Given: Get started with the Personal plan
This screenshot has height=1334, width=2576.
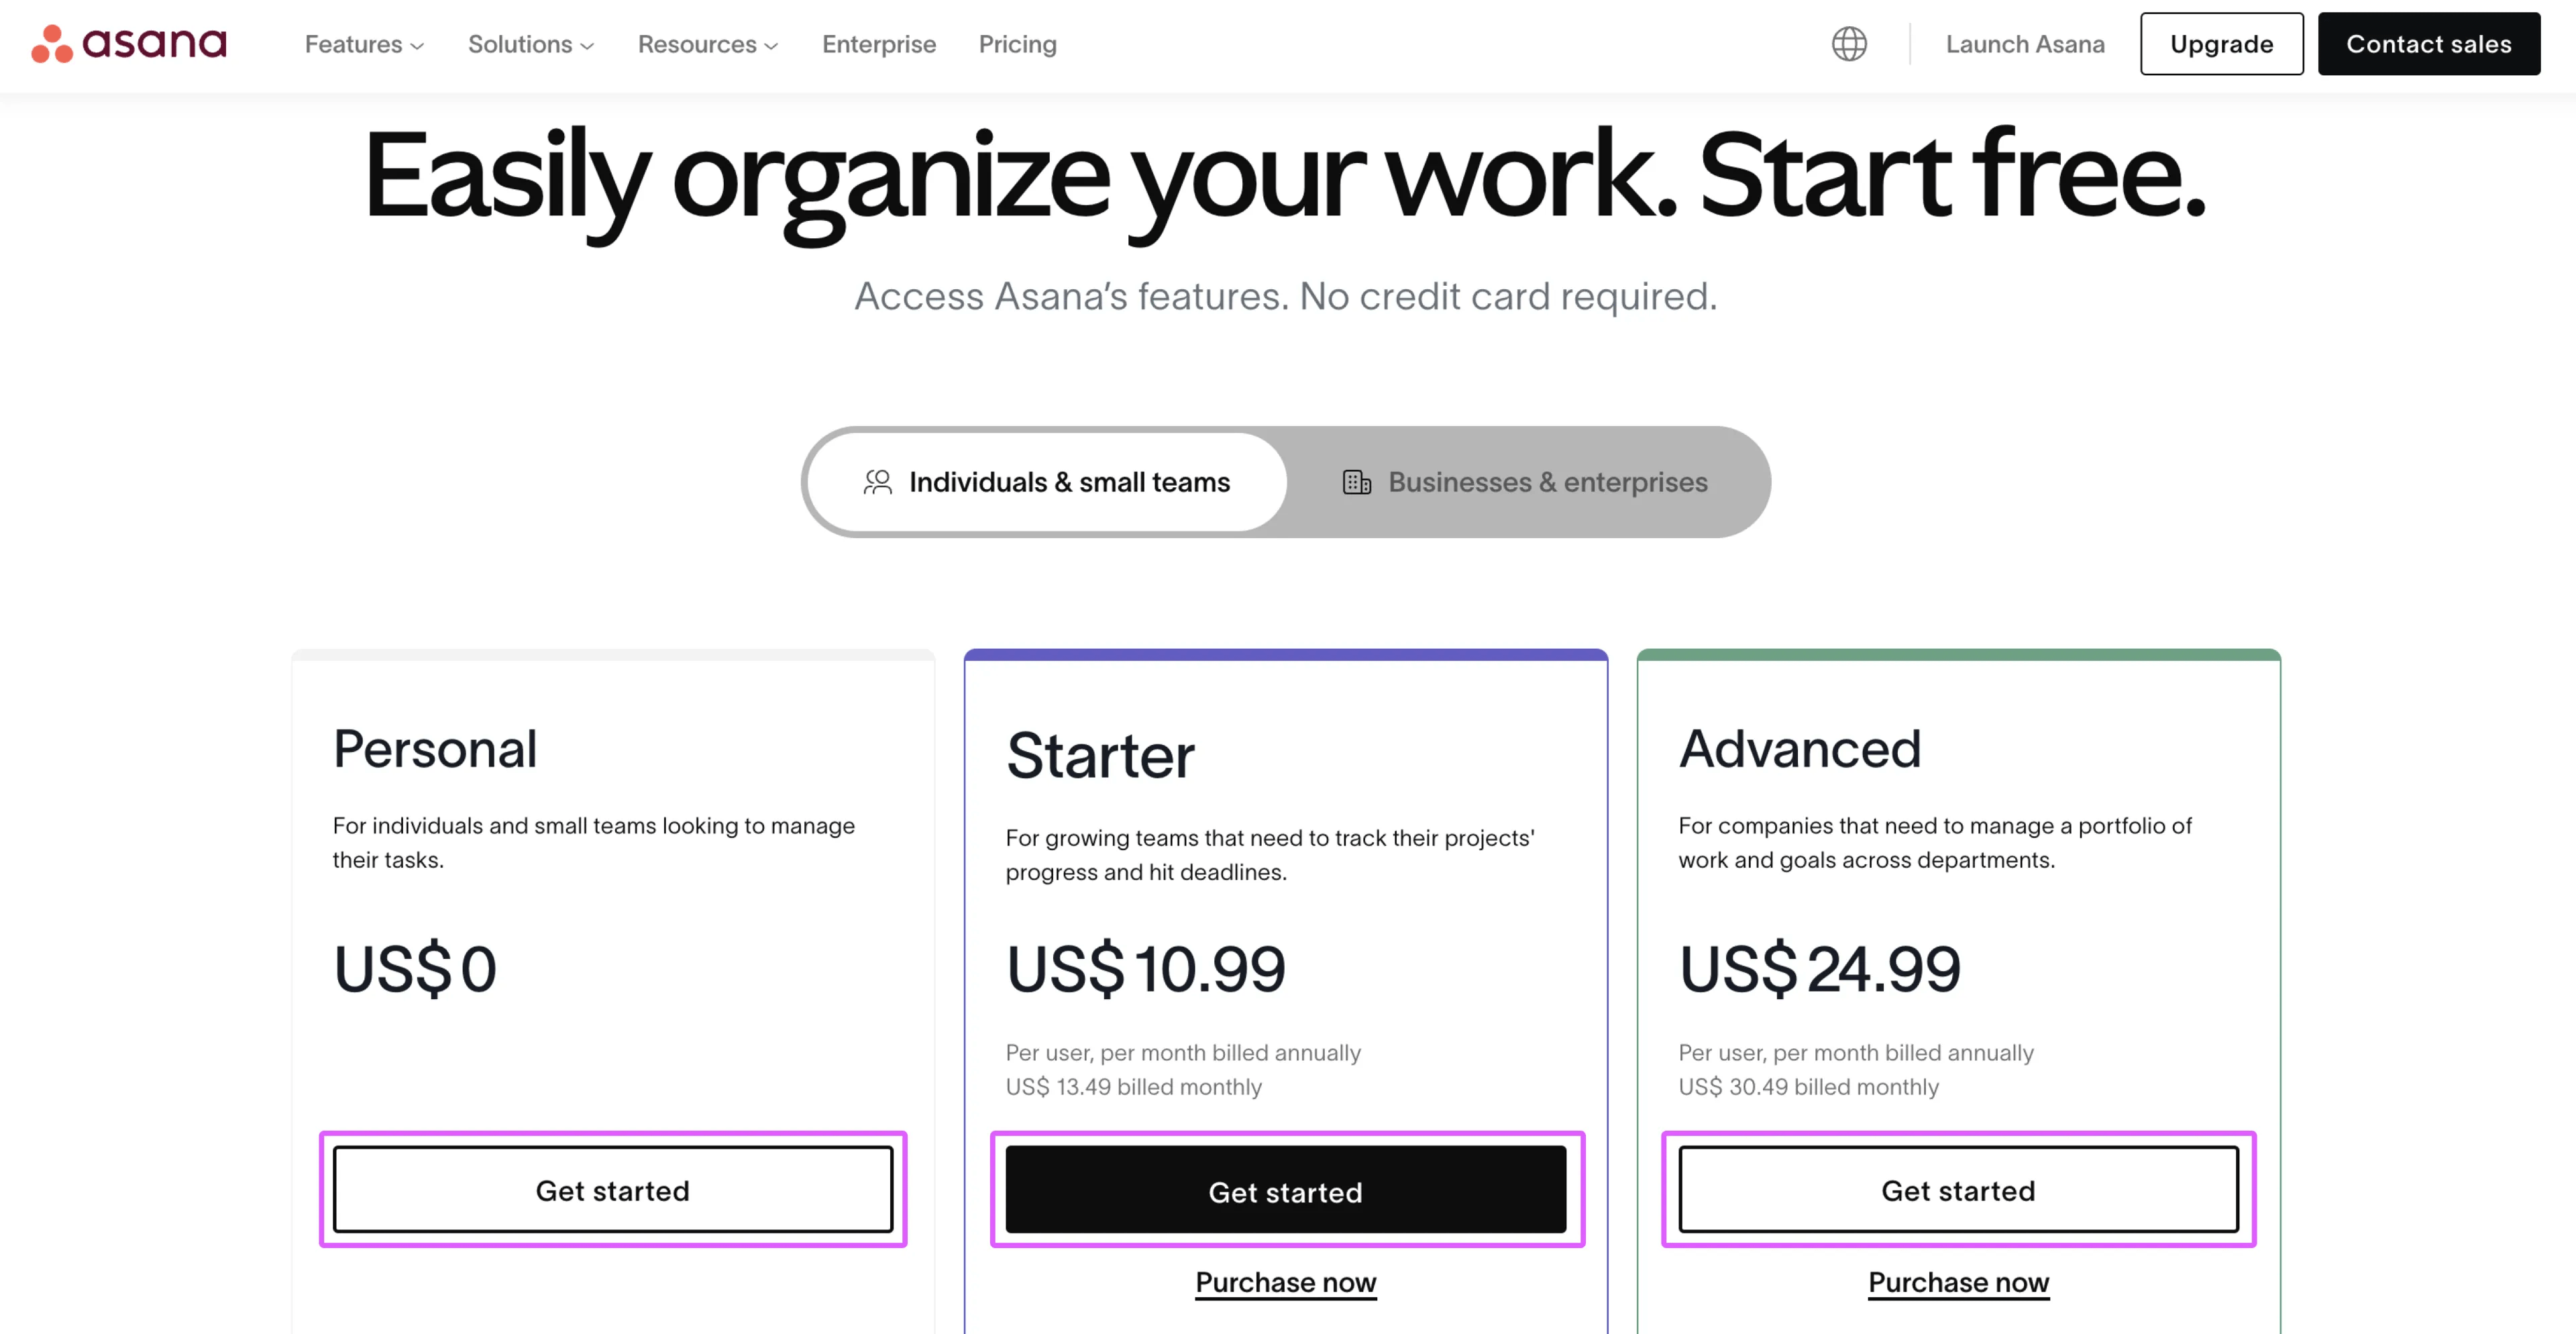Looking at the screenshot, I should click(612, 1190).
